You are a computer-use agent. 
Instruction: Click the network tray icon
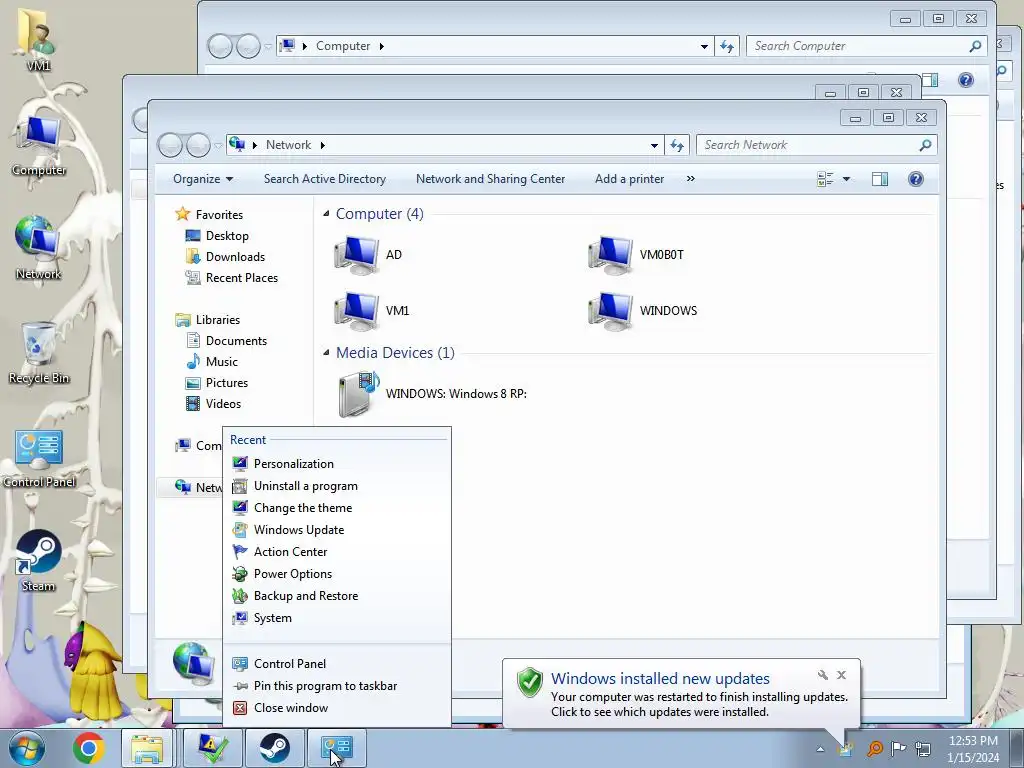[x=923, y=748]
